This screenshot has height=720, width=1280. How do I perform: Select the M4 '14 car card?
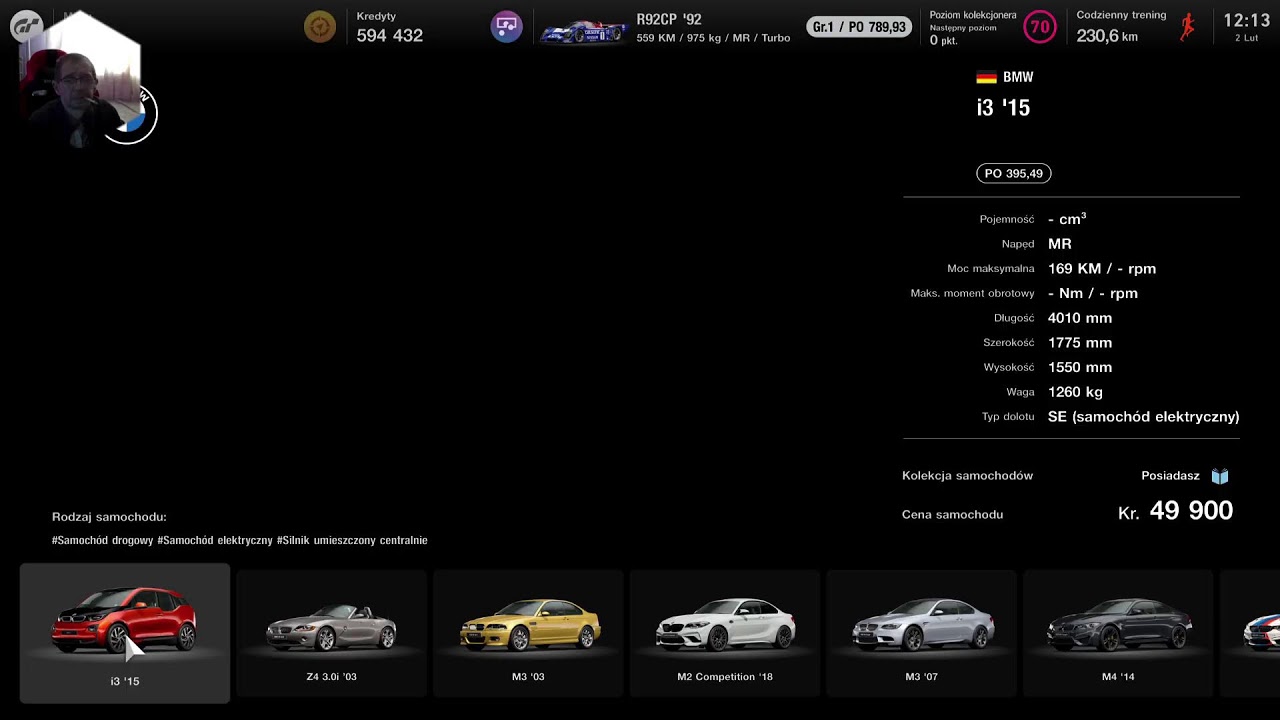(x=1118, y=633)
